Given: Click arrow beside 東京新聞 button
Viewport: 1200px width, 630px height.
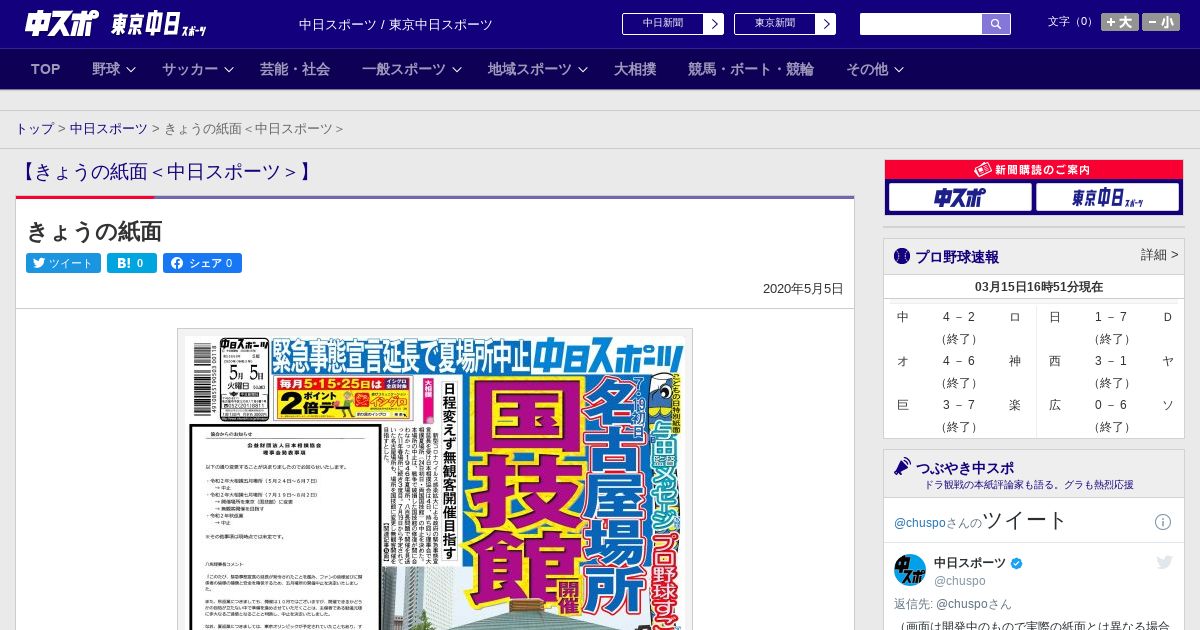Looking at the screenshot, I should [x=826, y=24].
